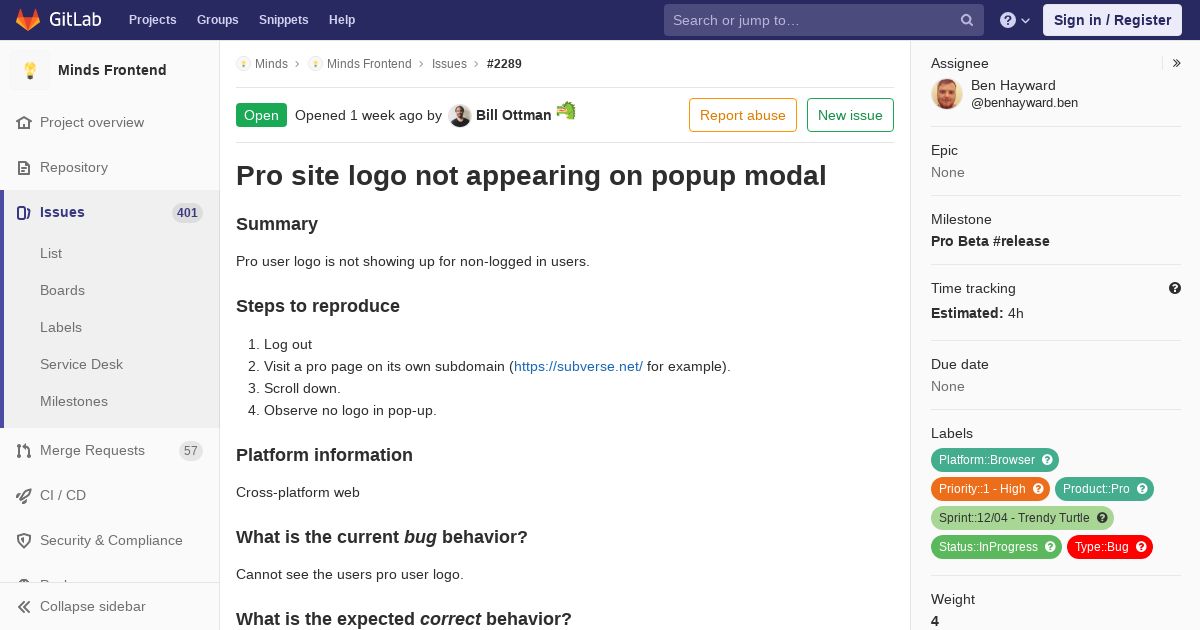Click the Issues sidebar icon
Screen dimensions: 1200x630
click(24, 212)
